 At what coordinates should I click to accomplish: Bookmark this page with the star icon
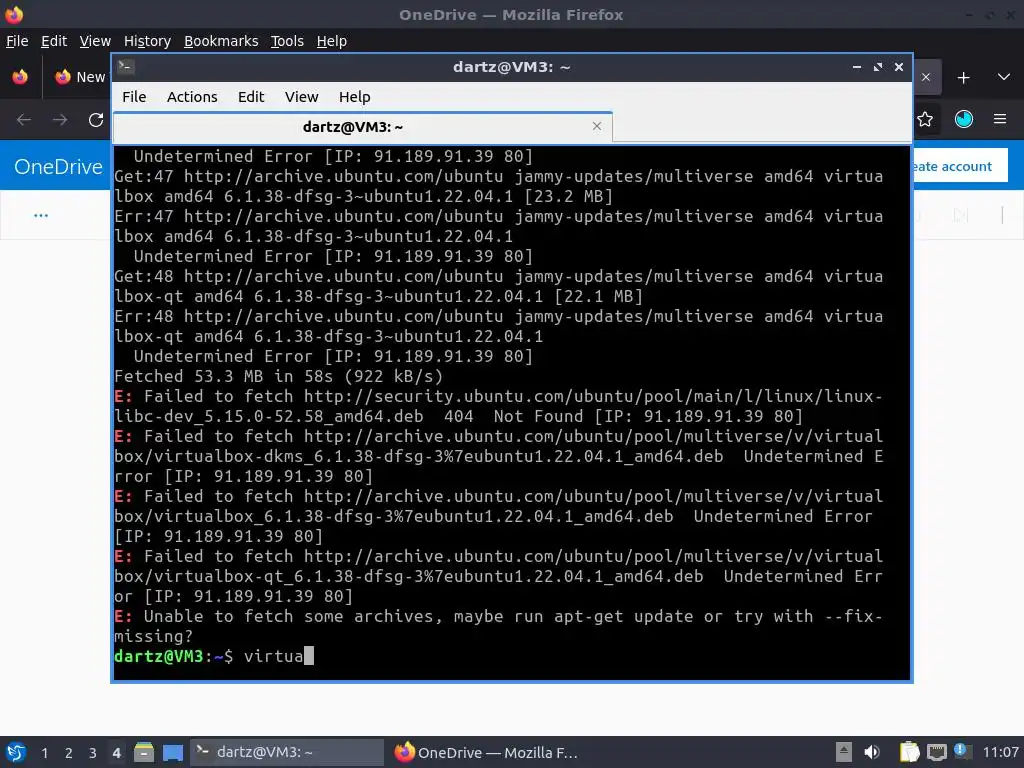(x=925, y=120)
